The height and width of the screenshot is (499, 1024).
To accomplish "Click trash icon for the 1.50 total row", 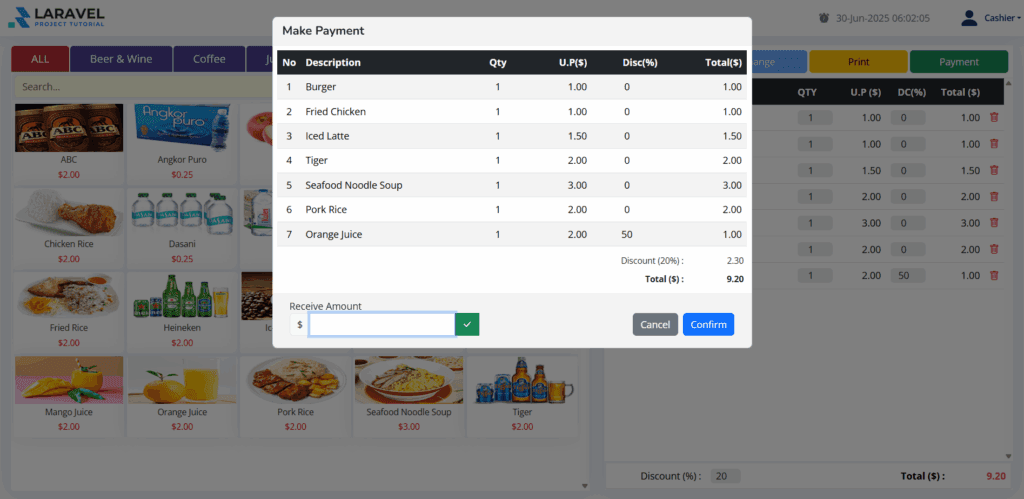I will coord(994,170).
